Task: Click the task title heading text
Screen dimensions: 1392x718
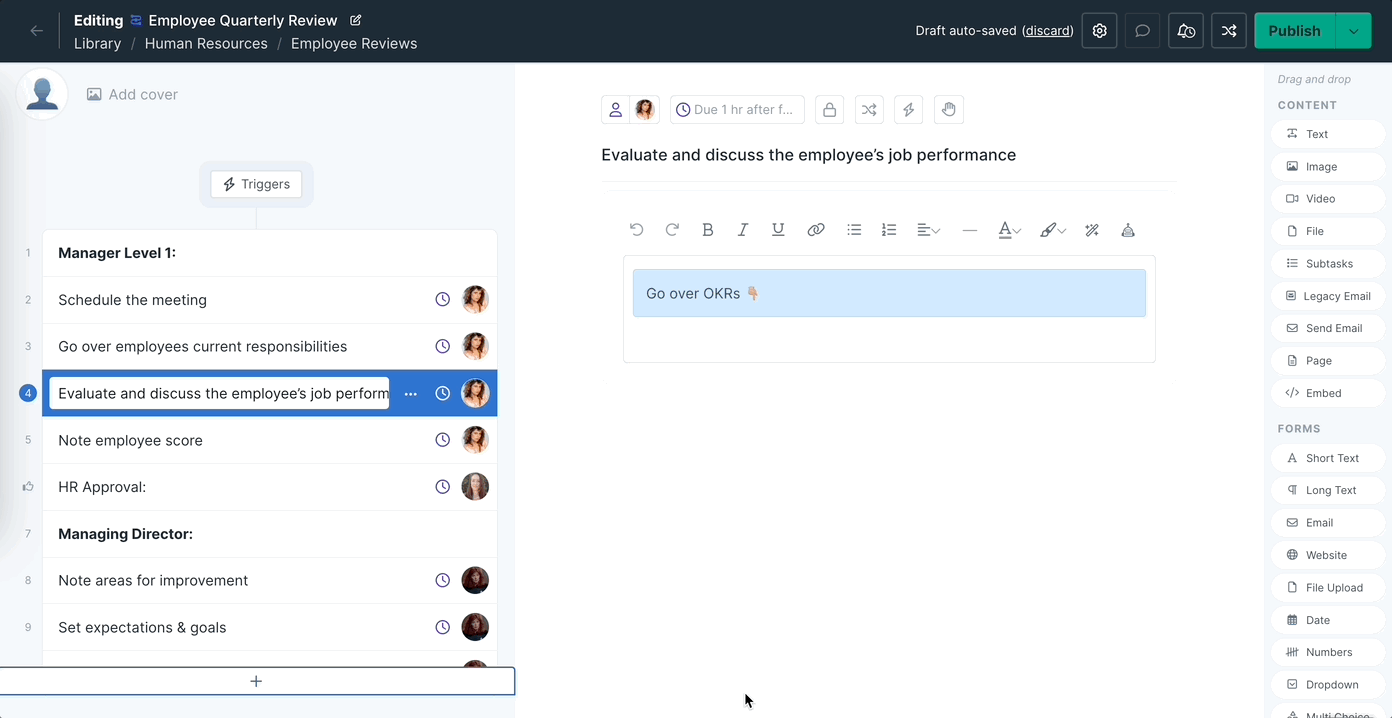Action: click(809, 155)
